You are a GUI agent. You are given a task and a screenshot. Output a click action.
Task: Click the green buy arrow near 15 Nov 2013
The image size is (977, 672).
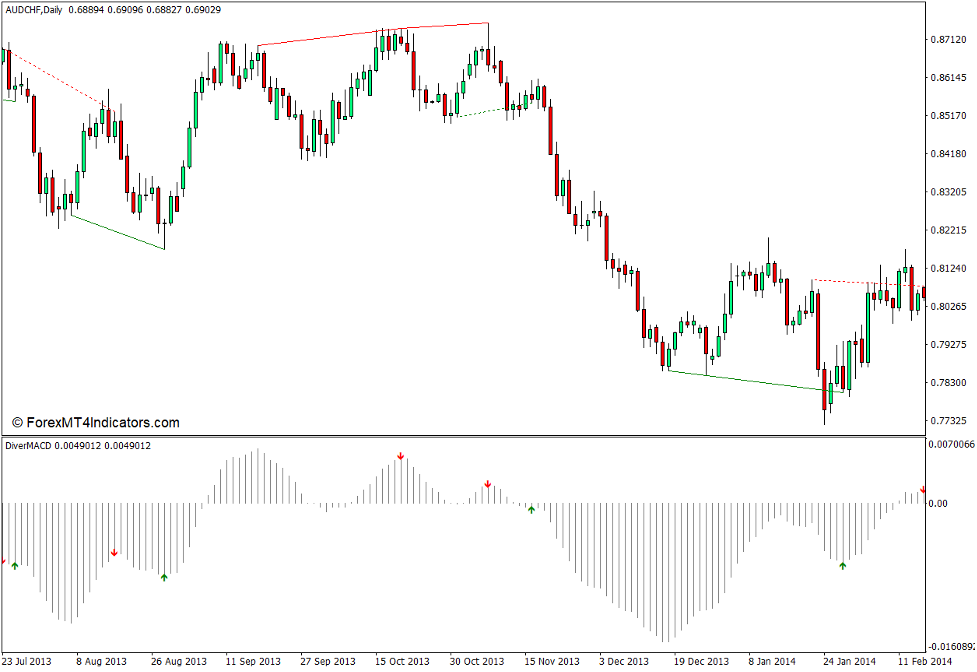coord(531,509)
